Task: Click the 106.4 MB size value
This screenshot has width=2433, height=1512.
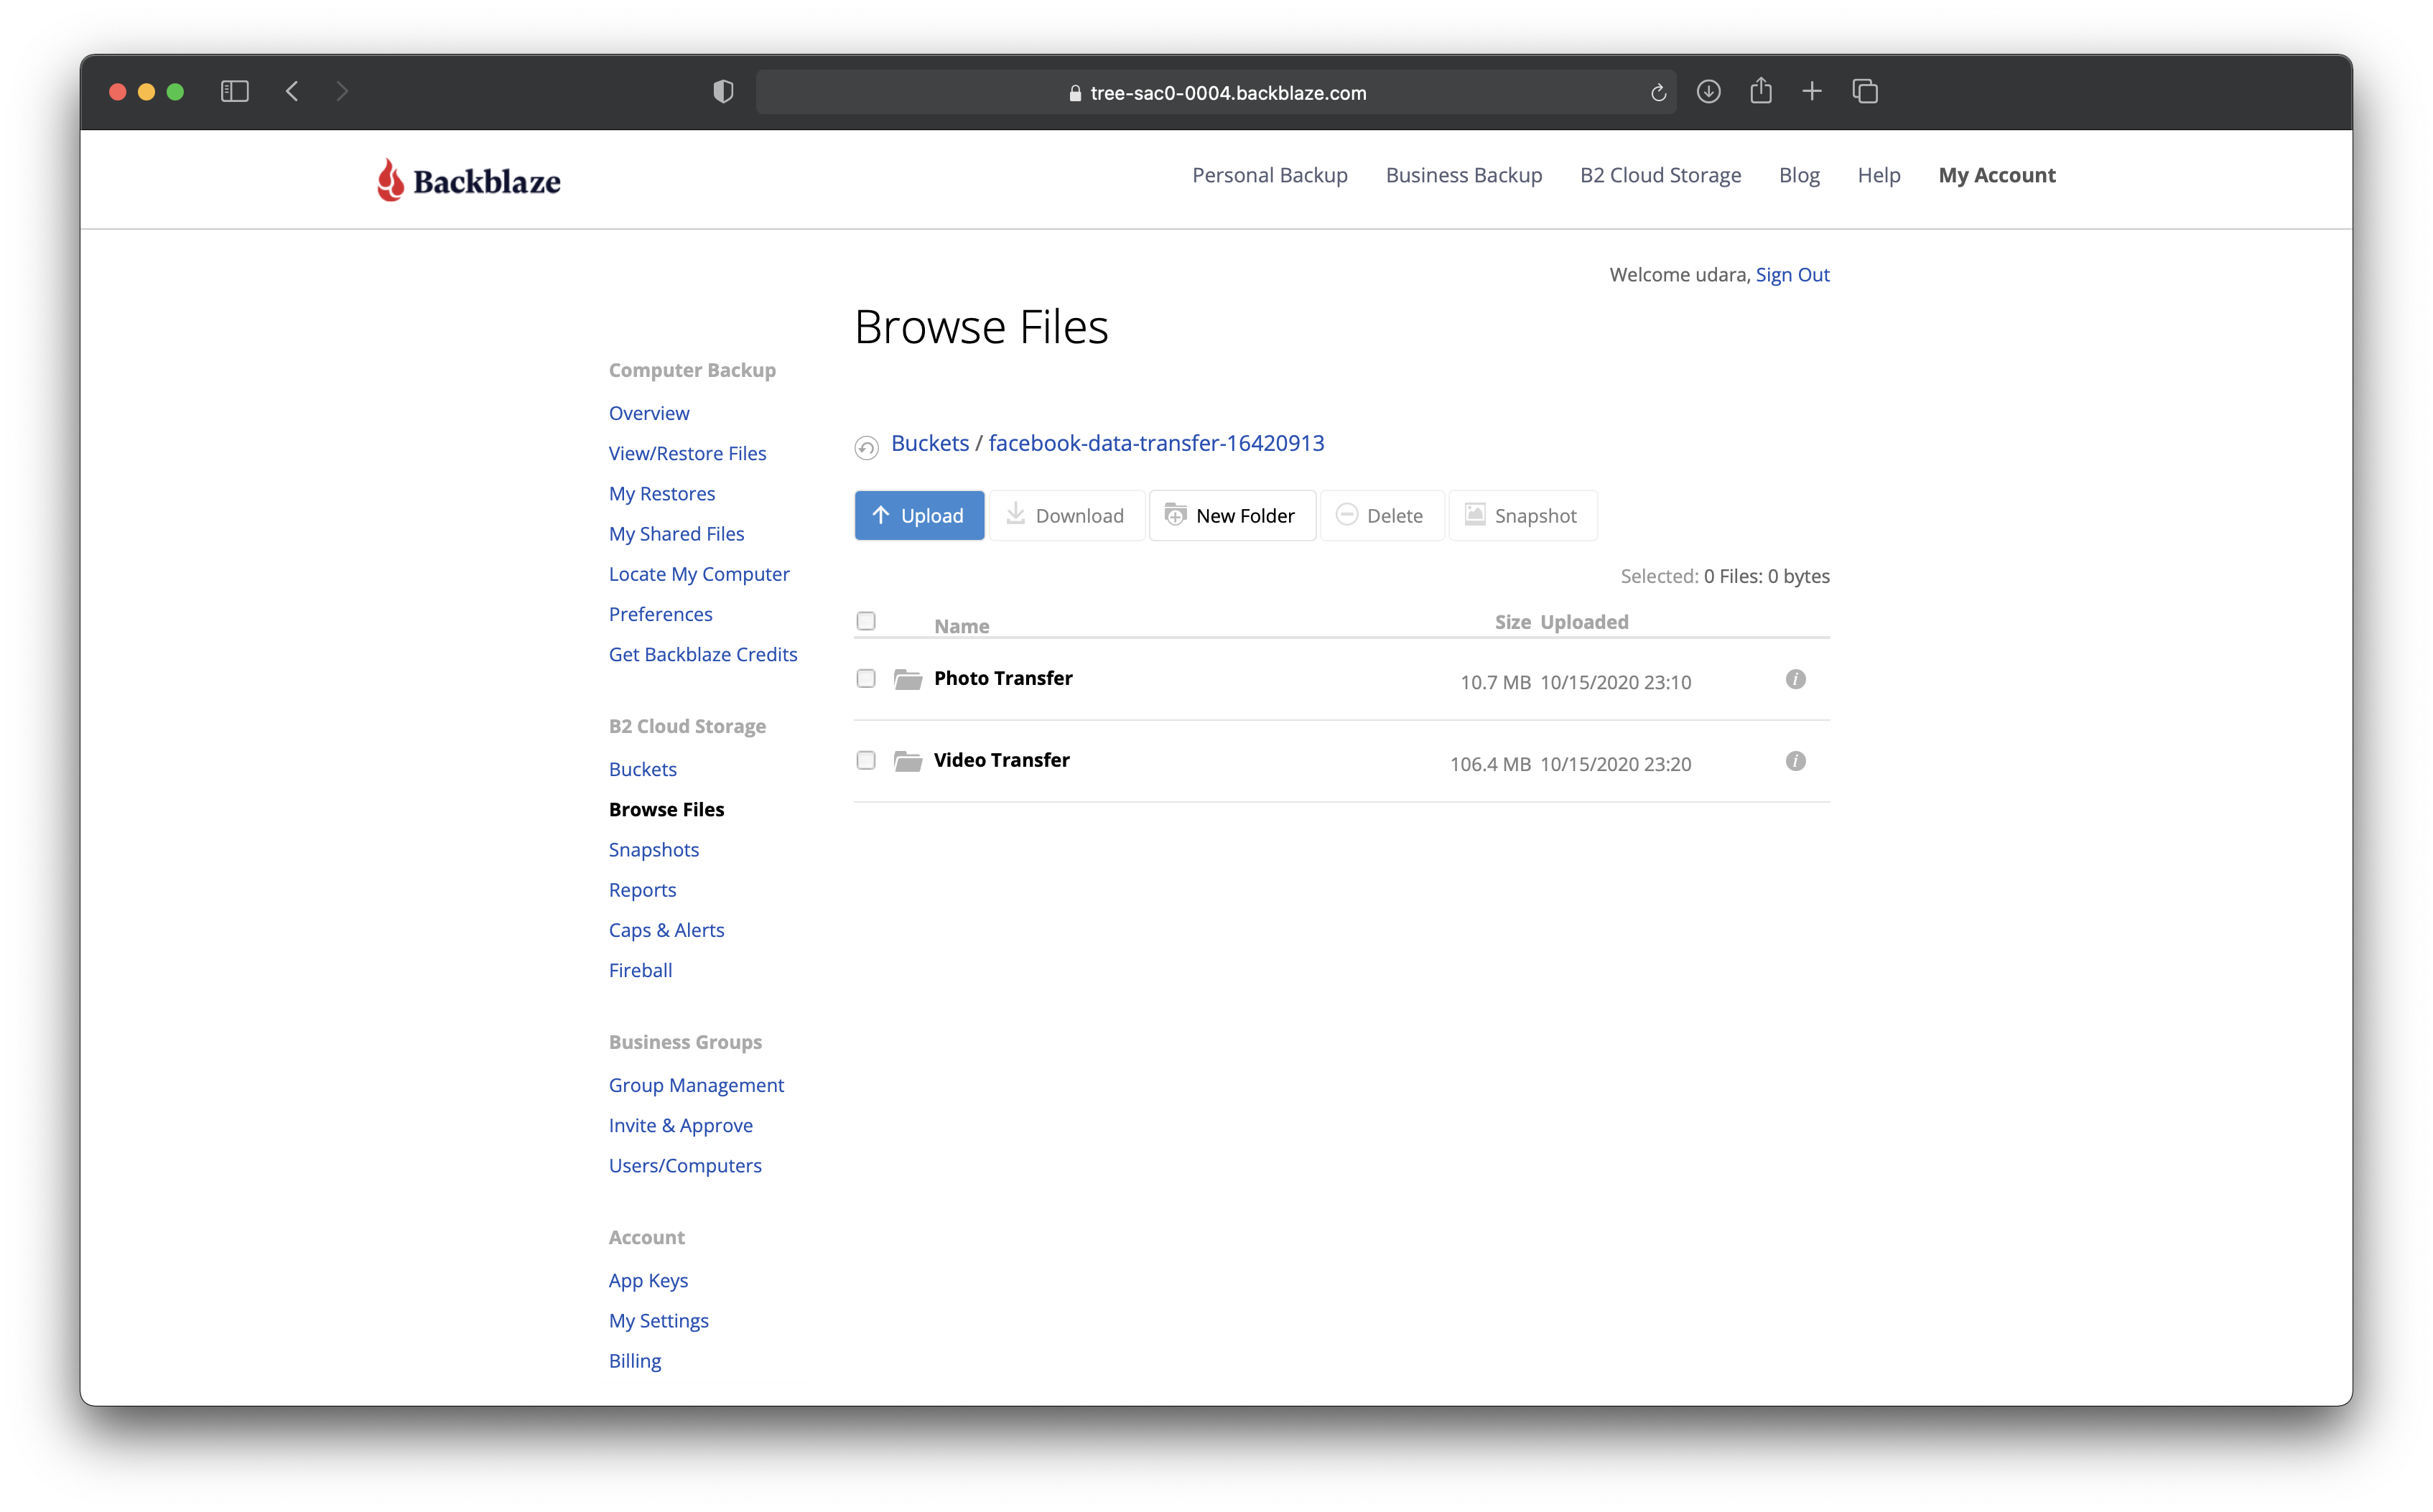Action: (x=1490, y=764)
